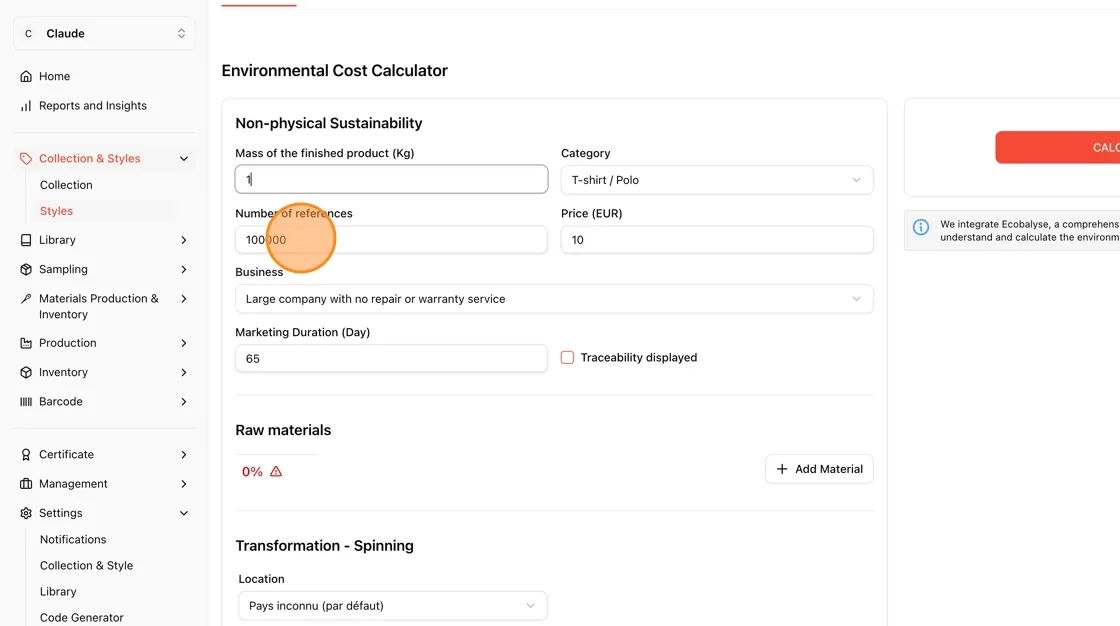Click the red Calculate button
The width and height of the screenshot is (1120, 626).
[x=1057, y=147]
